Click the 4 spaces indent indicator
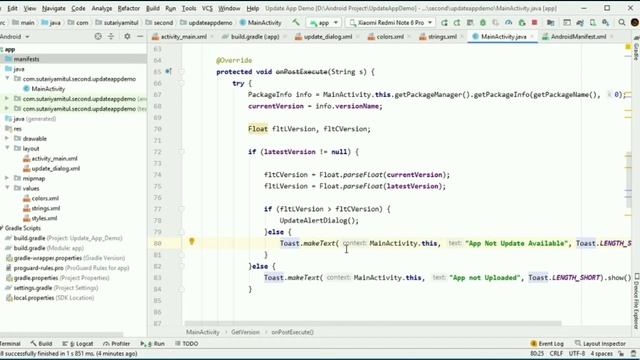 pos(602,353)
